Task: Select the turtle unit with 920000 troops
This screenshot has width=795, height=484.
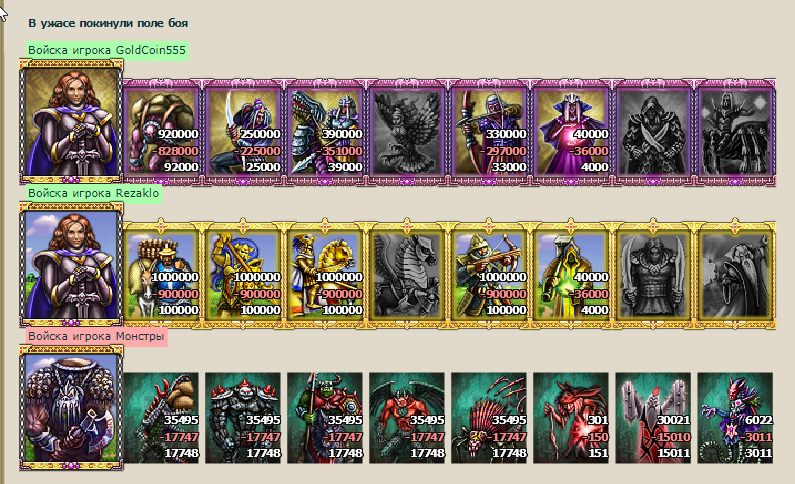Action: tap(161, 132)
